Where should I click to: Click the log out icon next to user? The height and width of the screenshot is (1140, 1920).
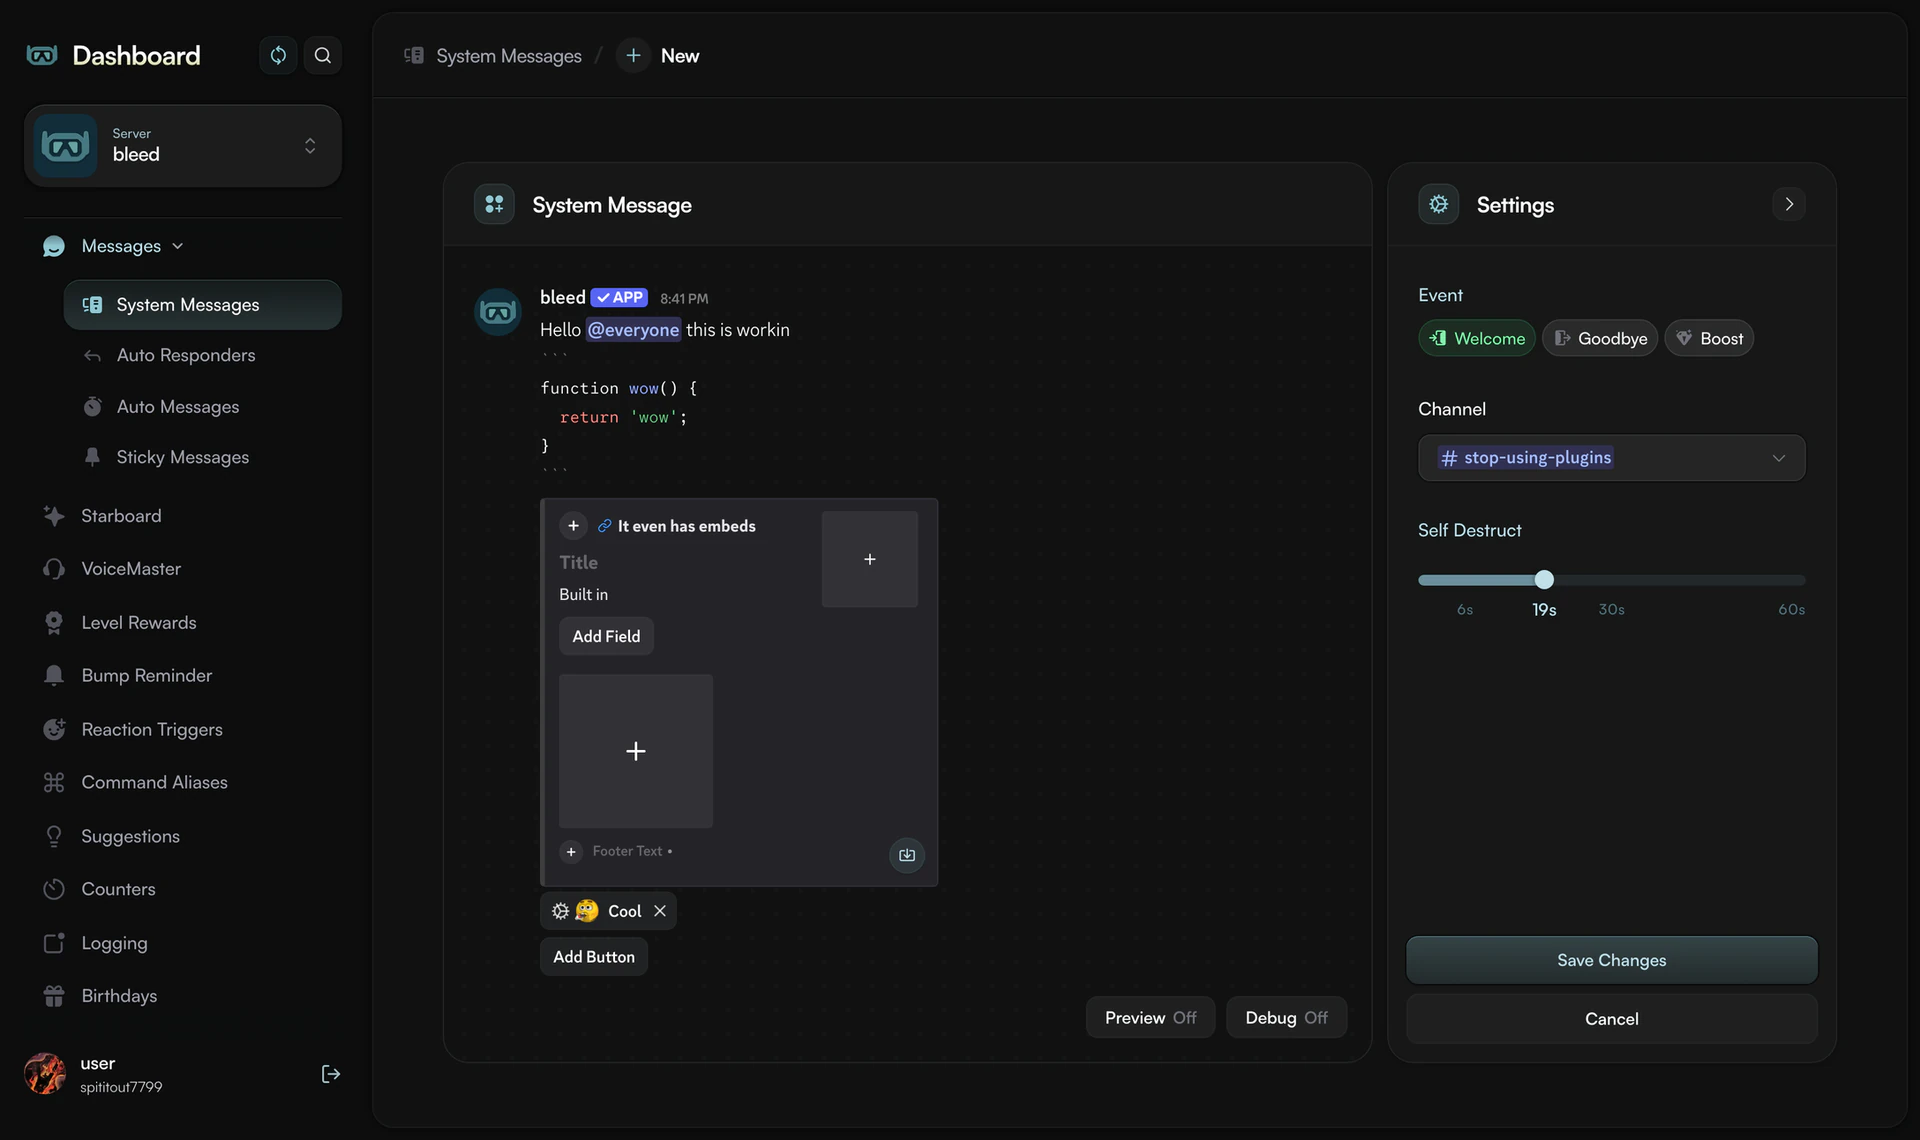(x=331, y=1074)
